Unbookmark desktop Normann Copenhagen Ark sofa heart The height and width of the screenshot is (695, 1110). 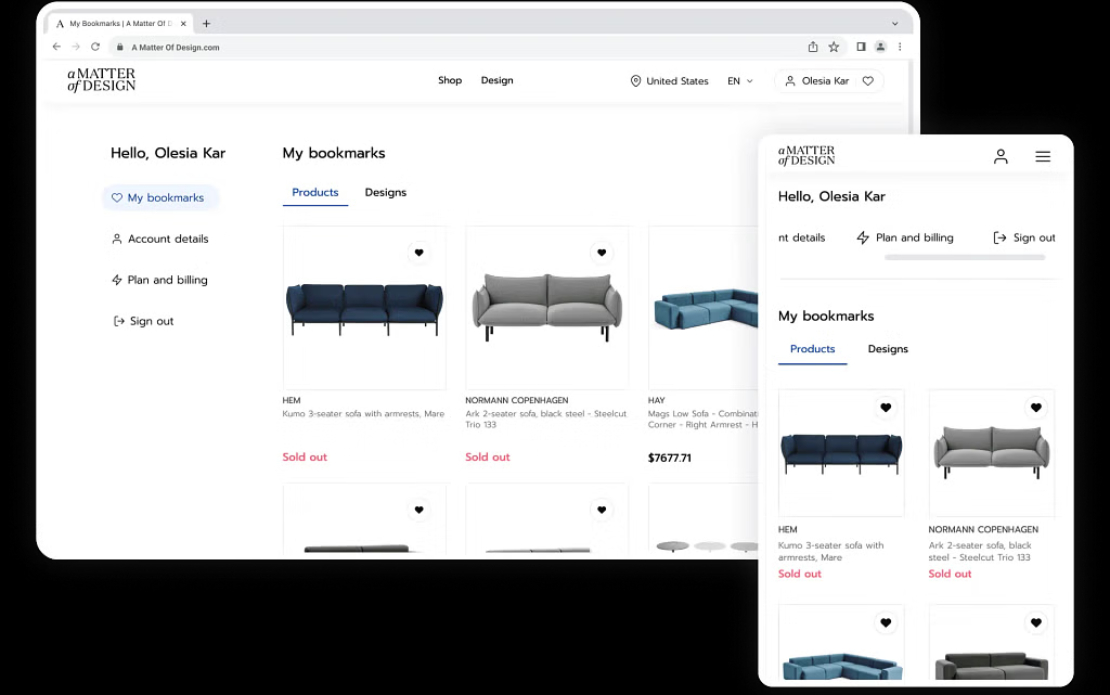coord(602,253)
